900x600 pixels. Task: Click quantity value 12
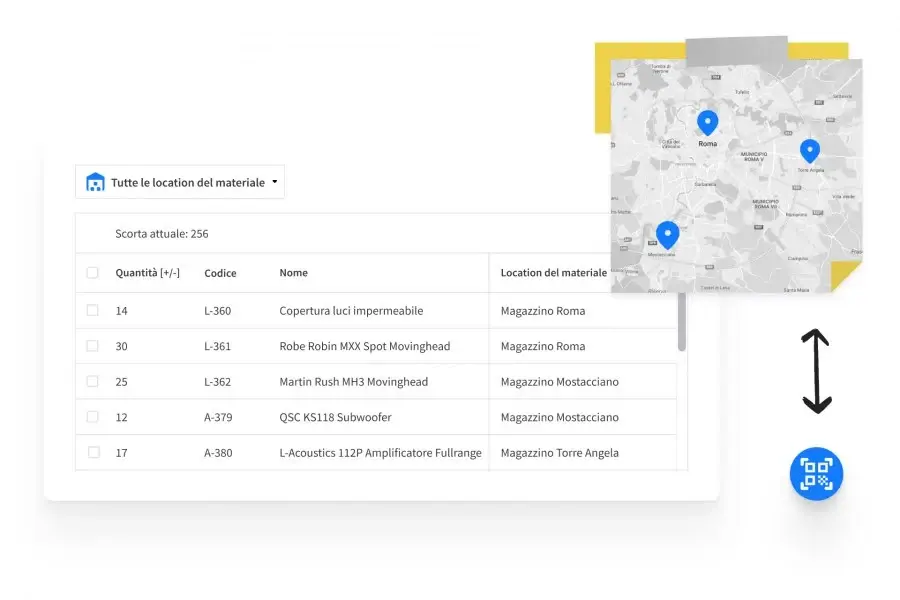[x=121, y=418]
